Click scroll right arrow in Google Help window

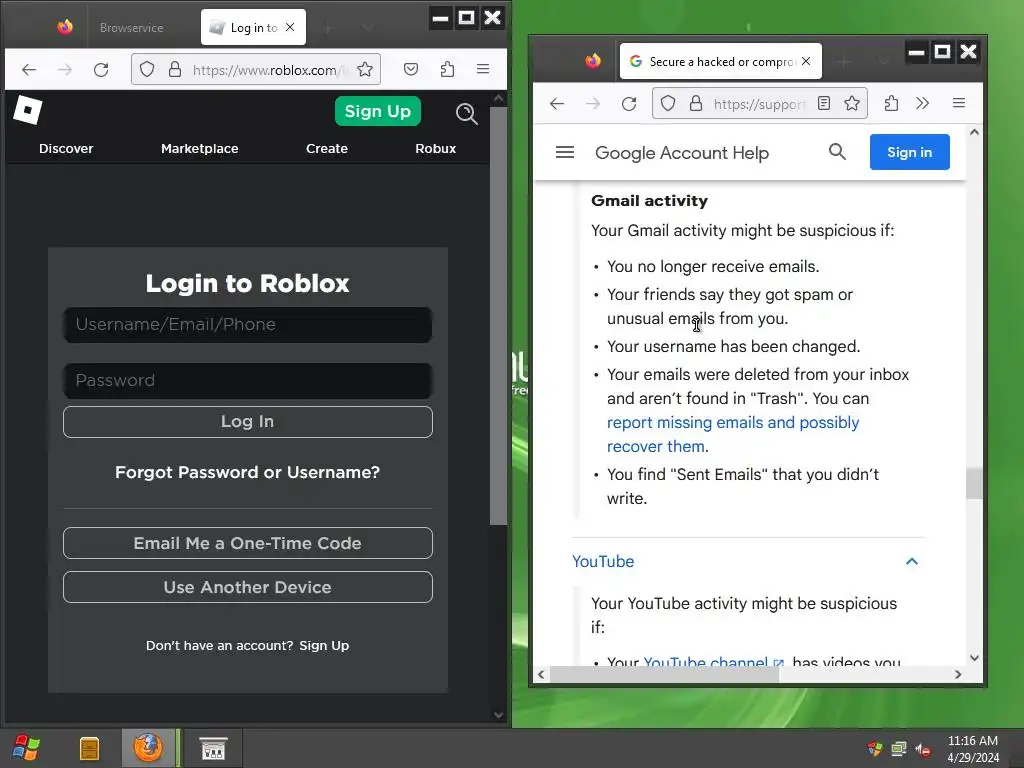[957, 675]
